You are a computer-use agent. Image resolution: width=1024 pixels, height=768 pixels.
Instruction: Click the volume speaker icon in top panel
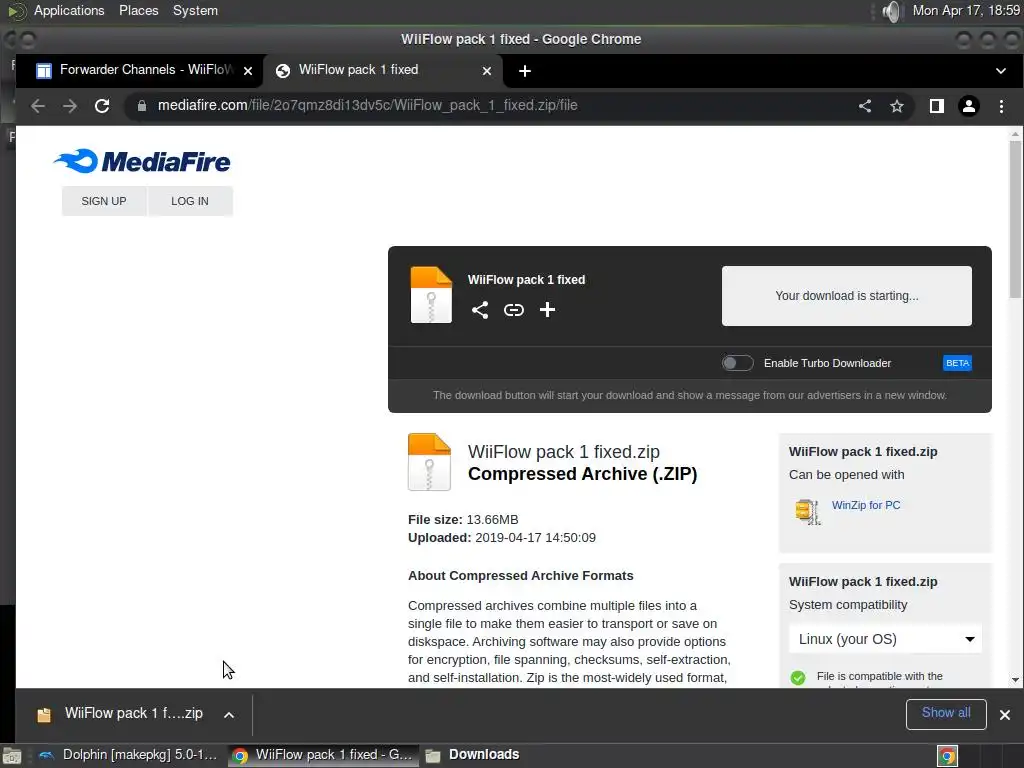click(x=891, y=11)
